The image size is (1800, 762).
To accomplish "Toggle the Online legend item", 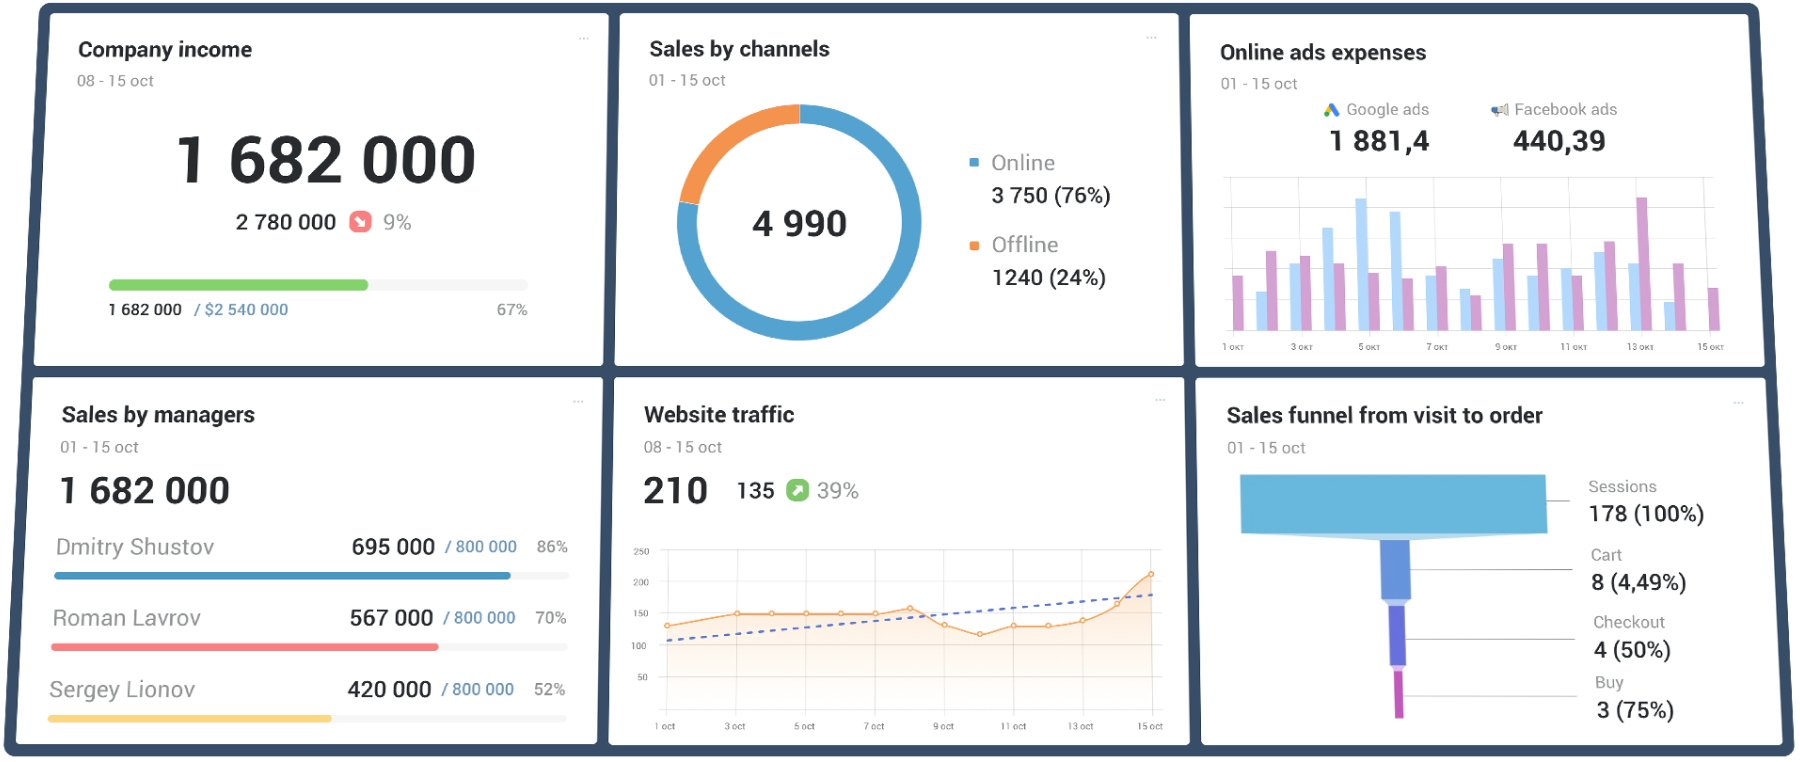I will tap(1022, 163).
